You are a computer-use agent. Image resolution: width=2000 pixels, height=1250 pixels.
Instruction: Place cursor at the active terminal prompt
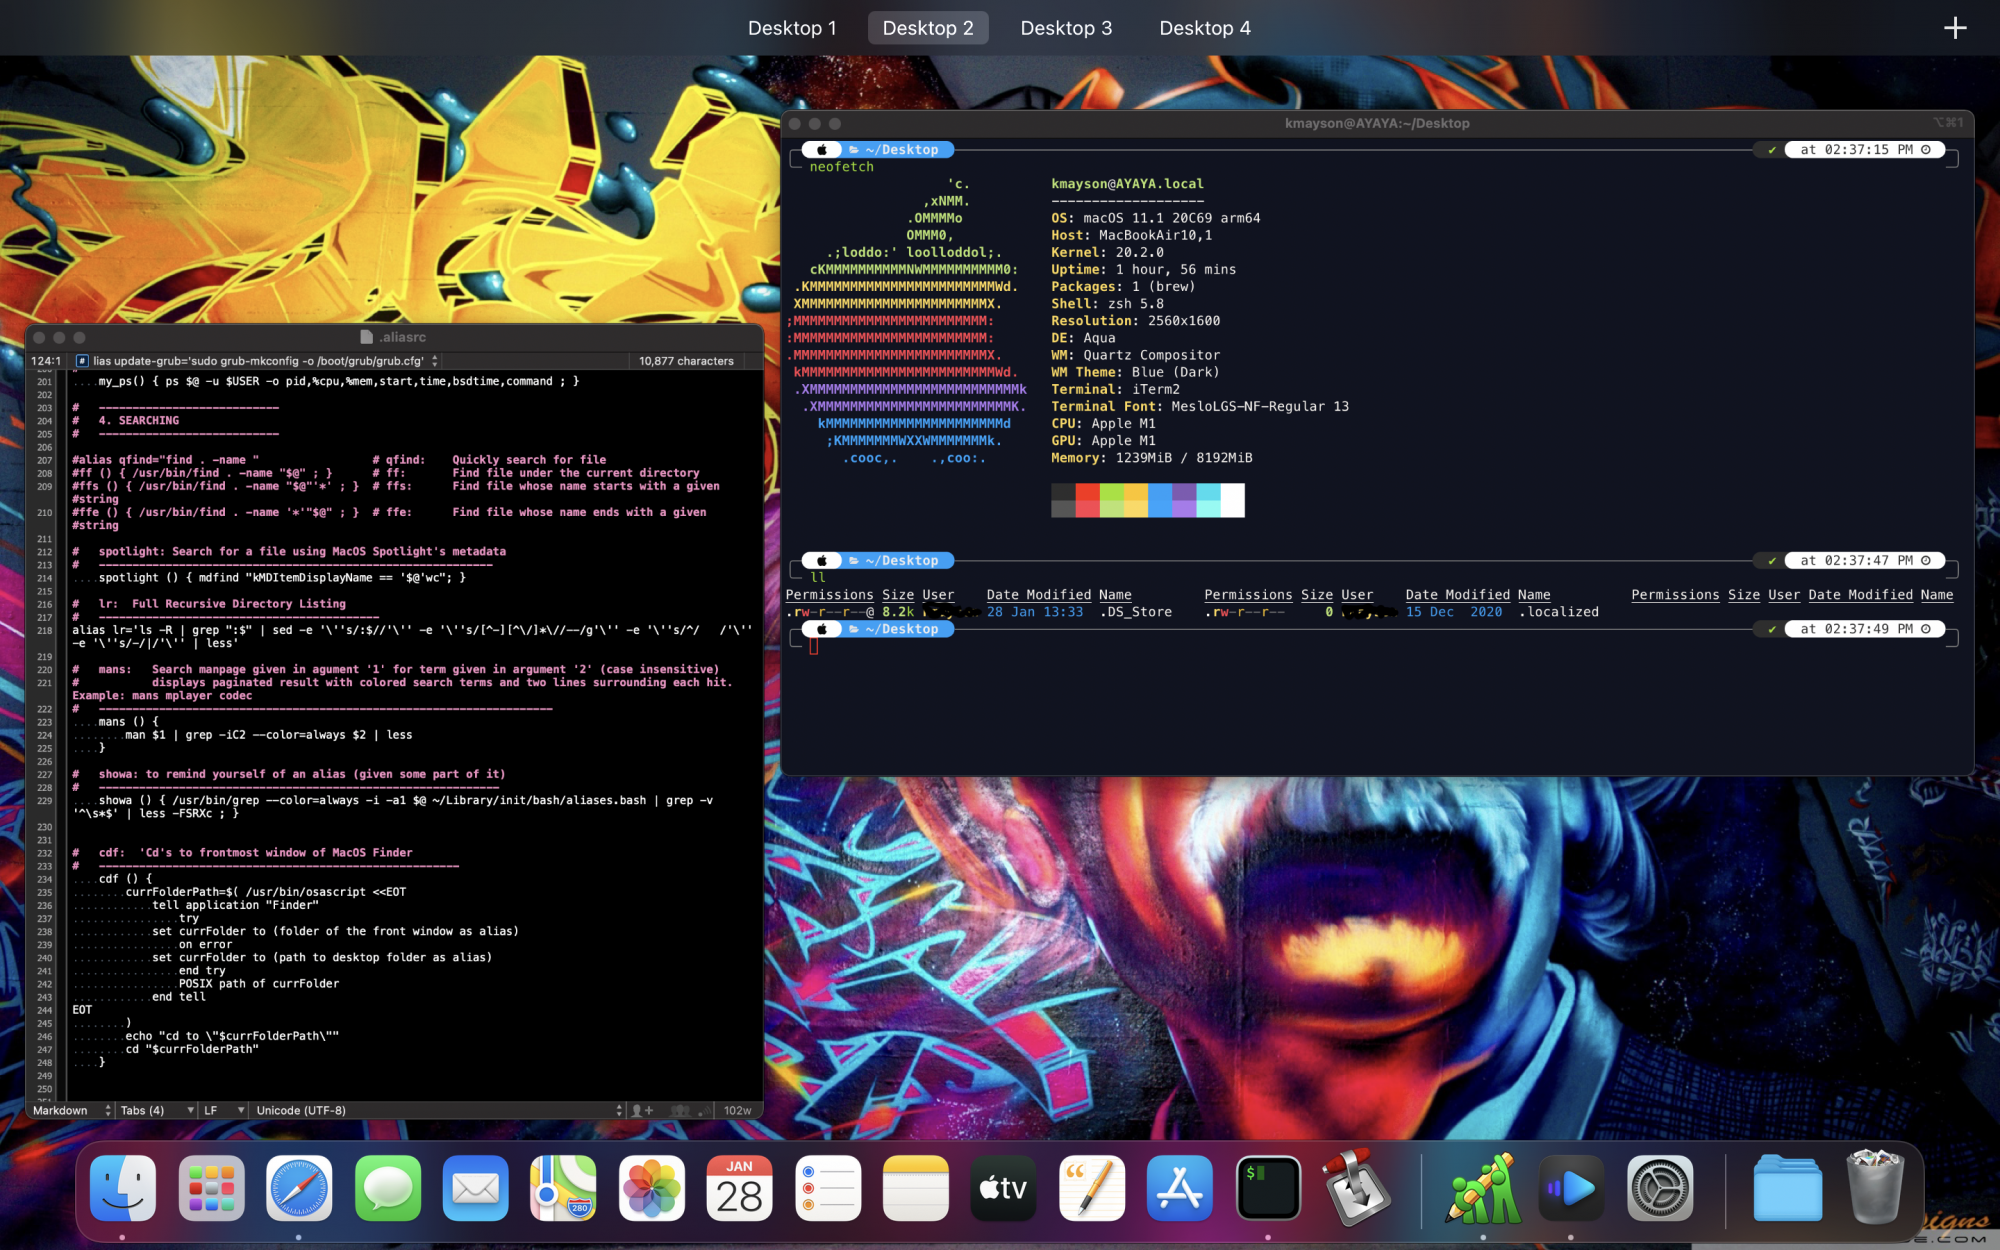[814, 646]
